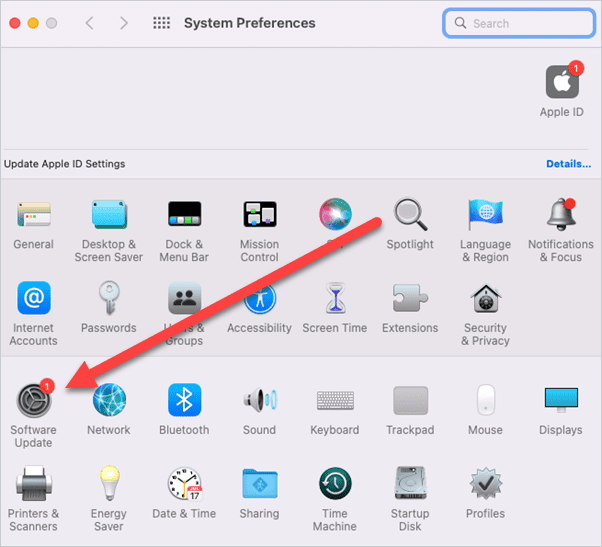
Task: Open the Extensions pane
Action: [410, 298]
